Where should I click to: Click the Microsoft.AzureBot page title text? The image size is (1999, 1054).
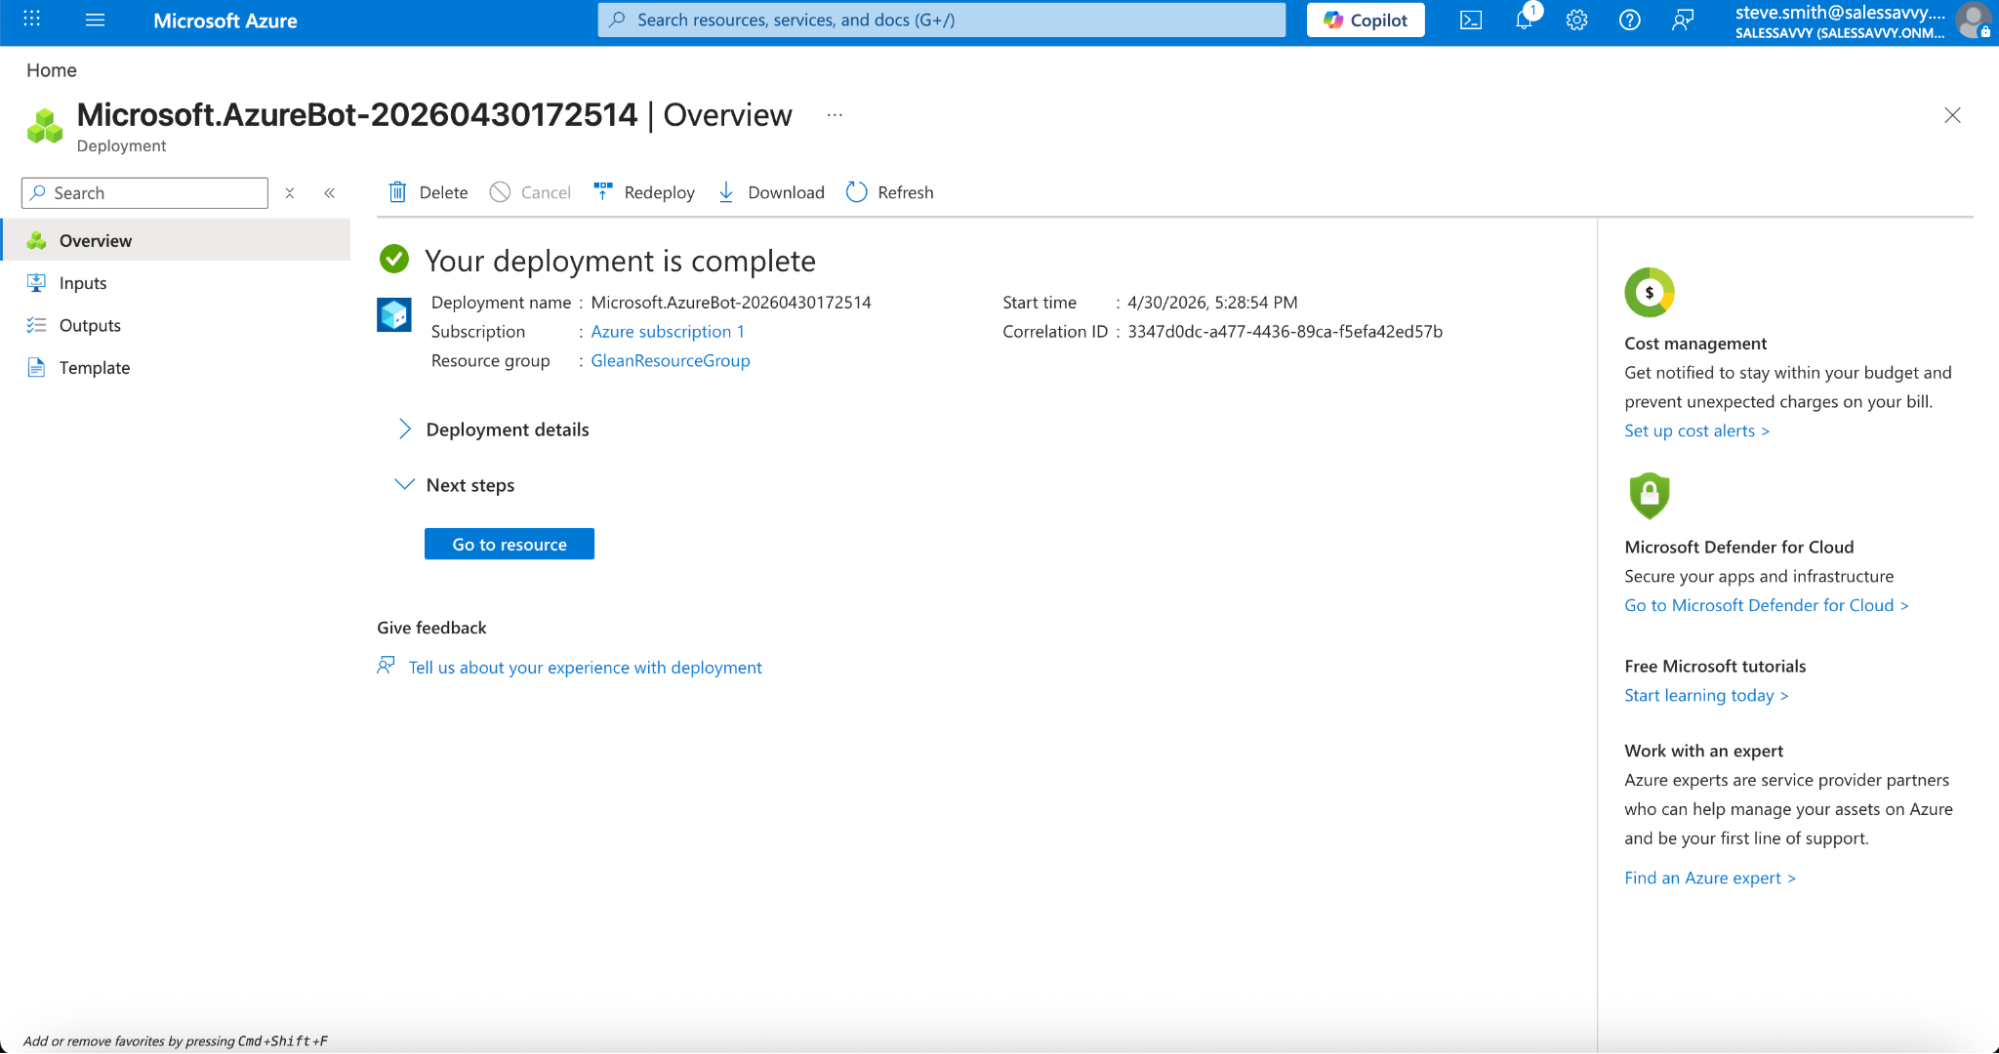click(357, 115)
